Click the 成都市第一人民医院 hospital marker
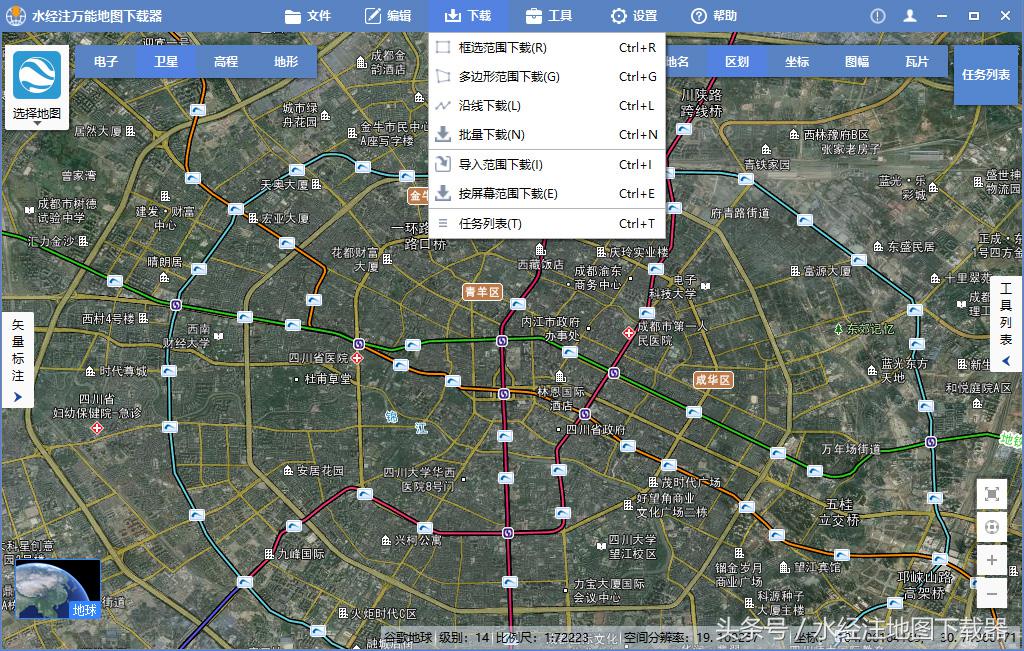The image size is (1024, 651). pyautogui.click(x=628, y=333)
